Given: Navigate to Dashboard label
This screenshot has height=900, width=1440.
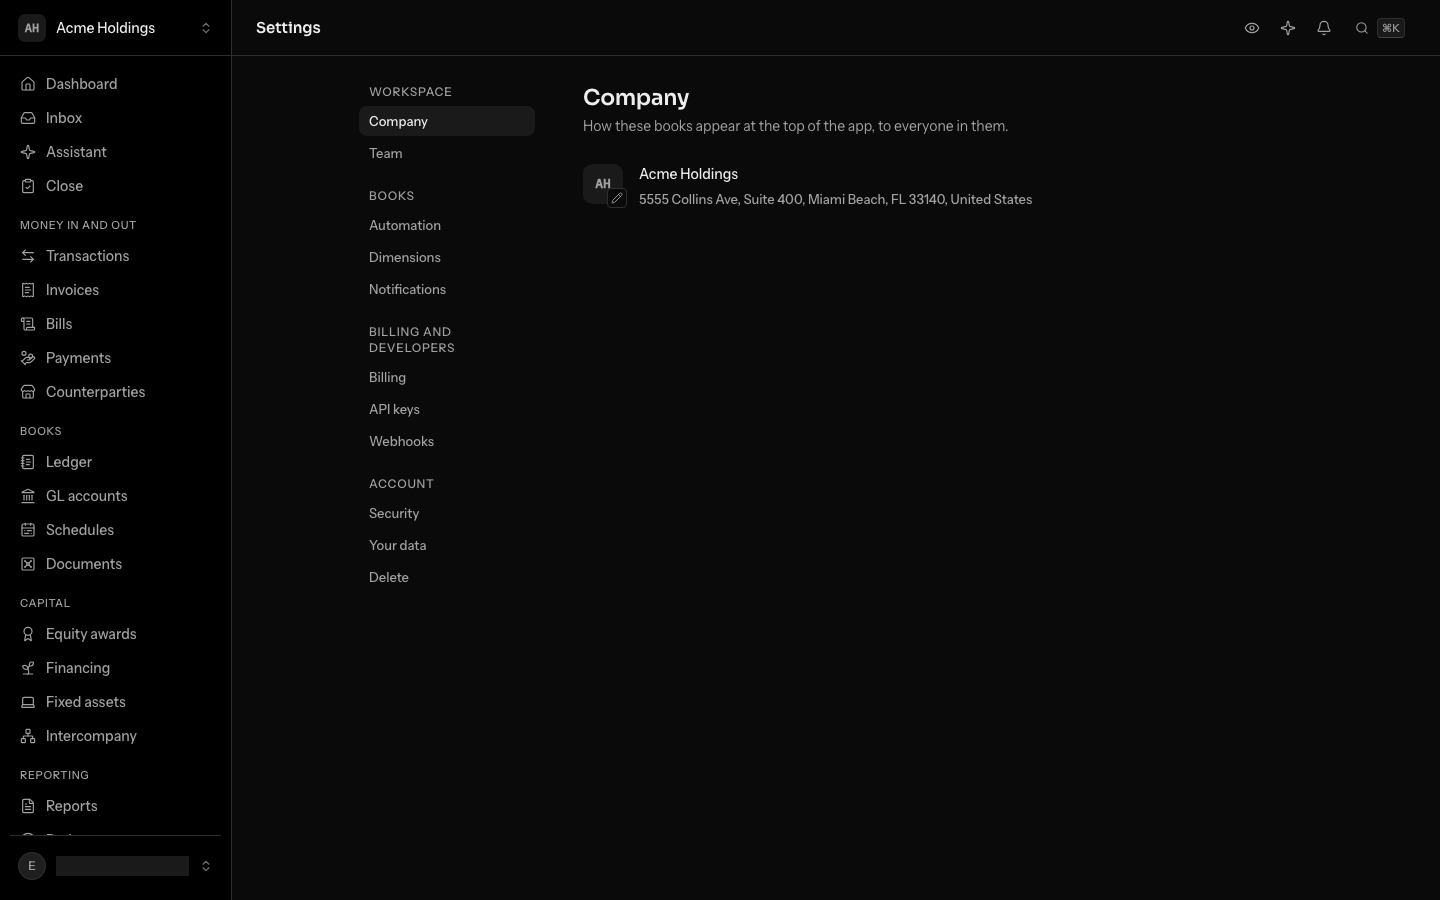Looking at the screenshot, I should (82, 84).
